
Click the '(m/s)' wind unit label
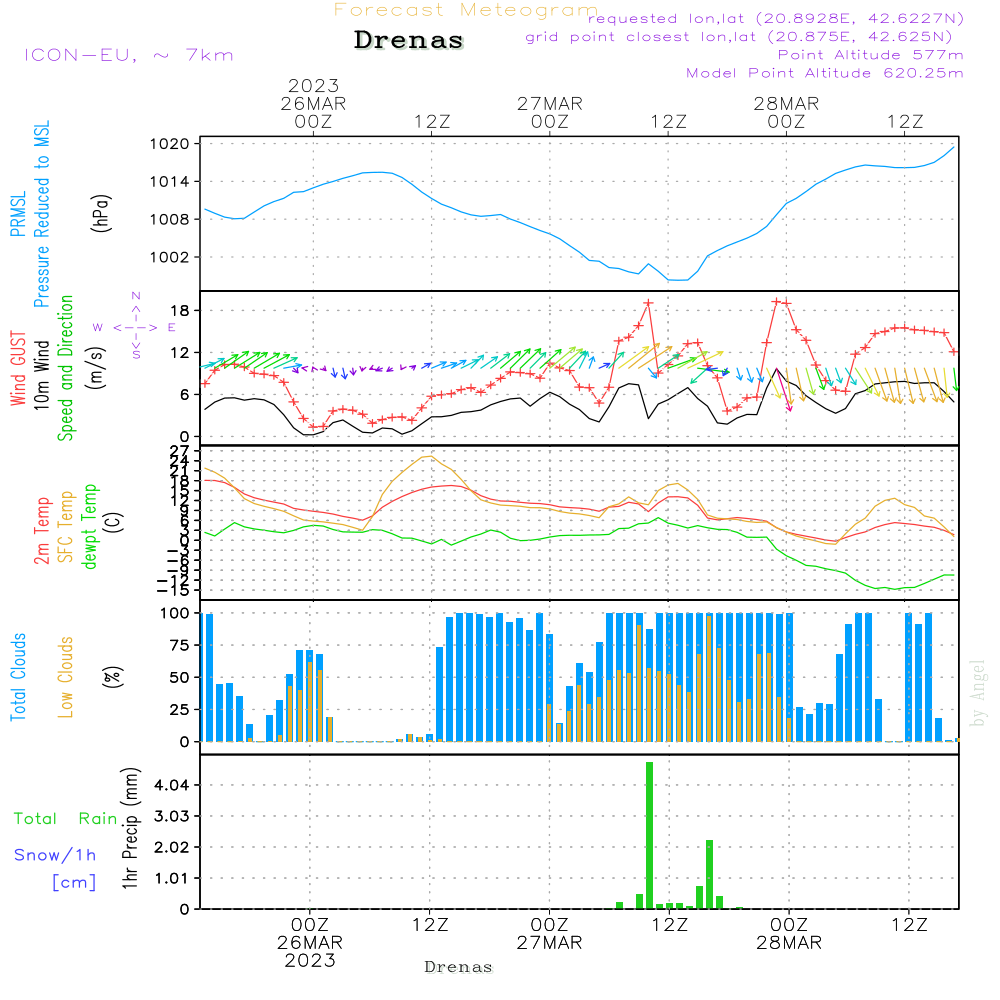[x=97, y=368]
